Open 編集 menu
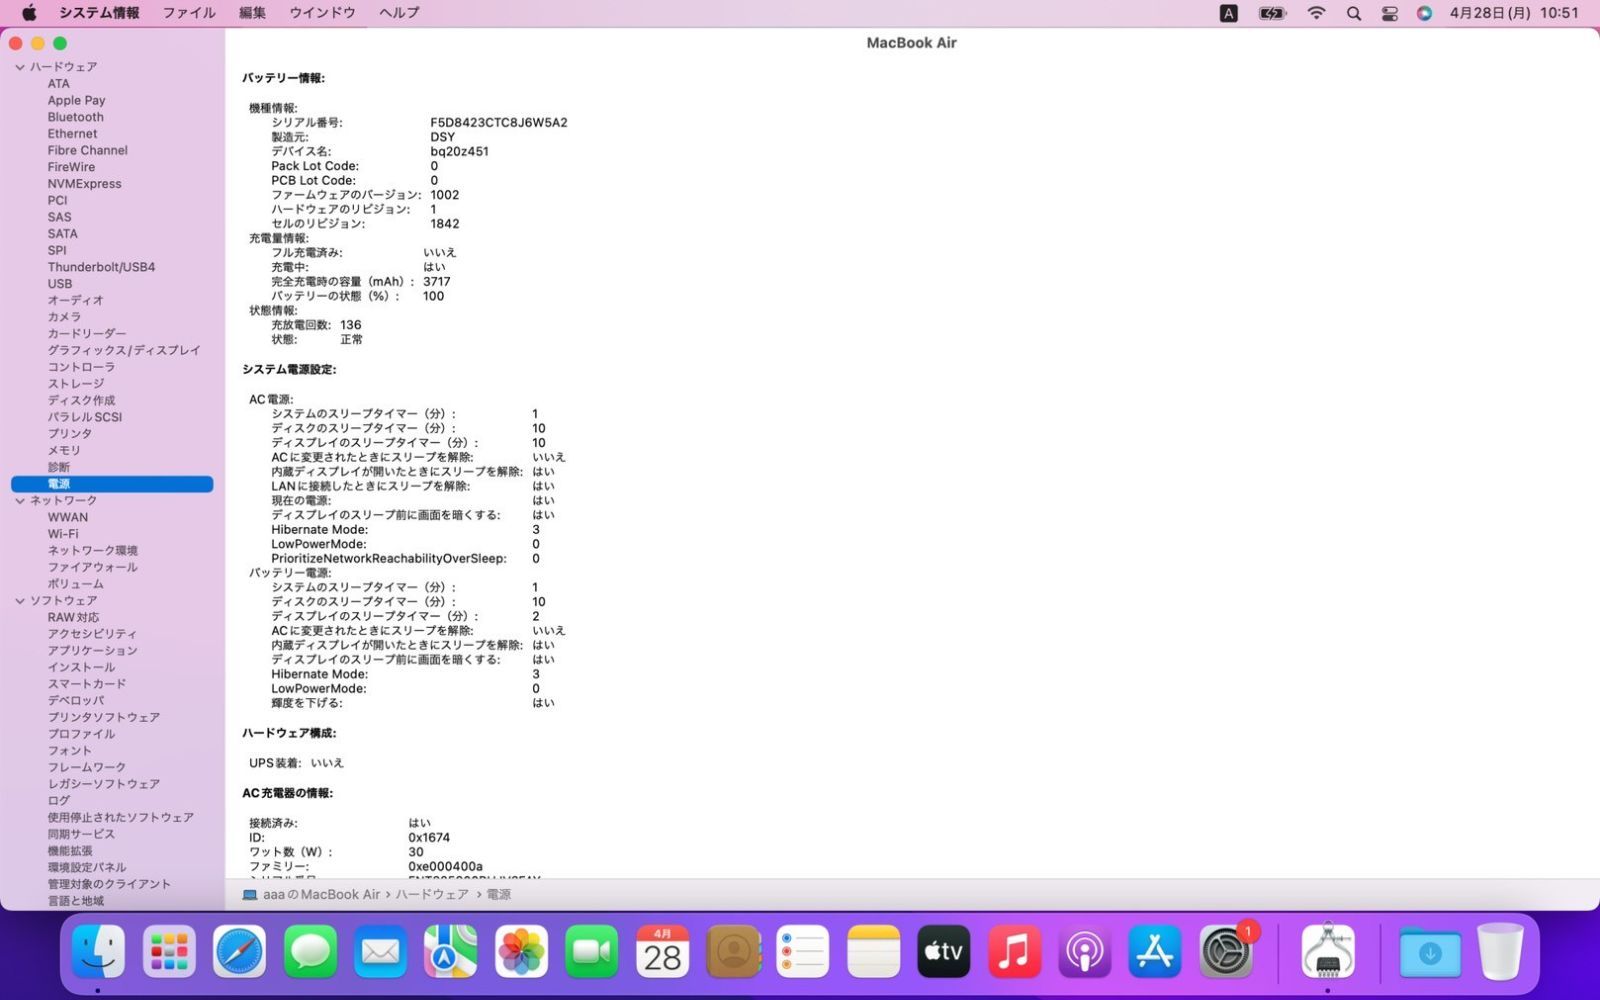Viewport: 1600px width, 1000px height. click(x=253, y=13)
